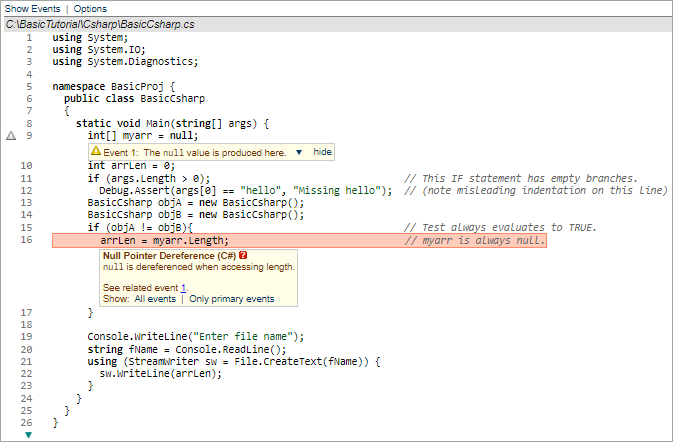Click 'null is dereferenced when accessing length.' text

pos(199,266)
